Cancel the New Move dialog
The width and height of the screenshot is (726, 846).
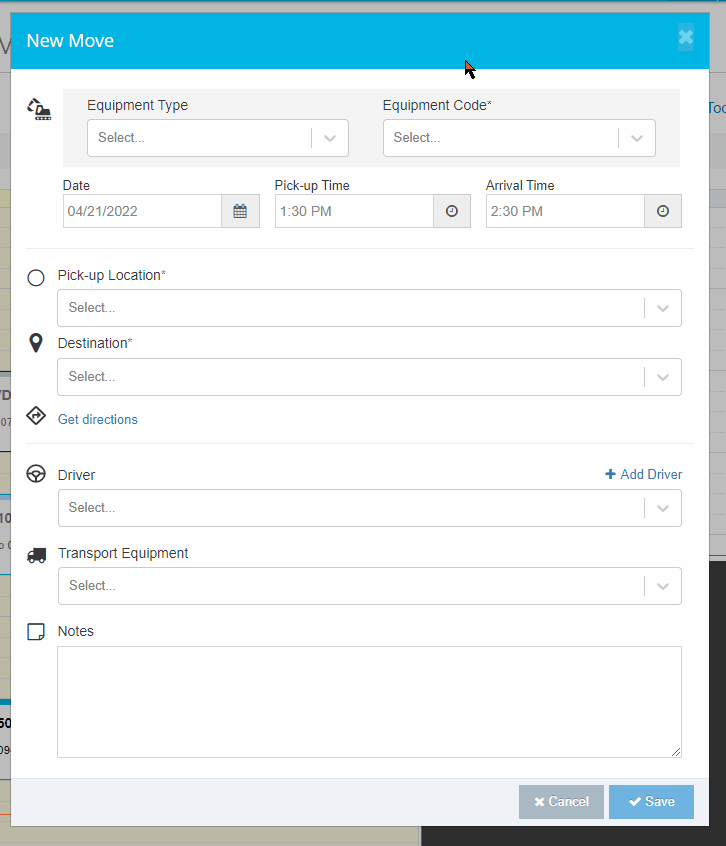[x=561, y=801]
